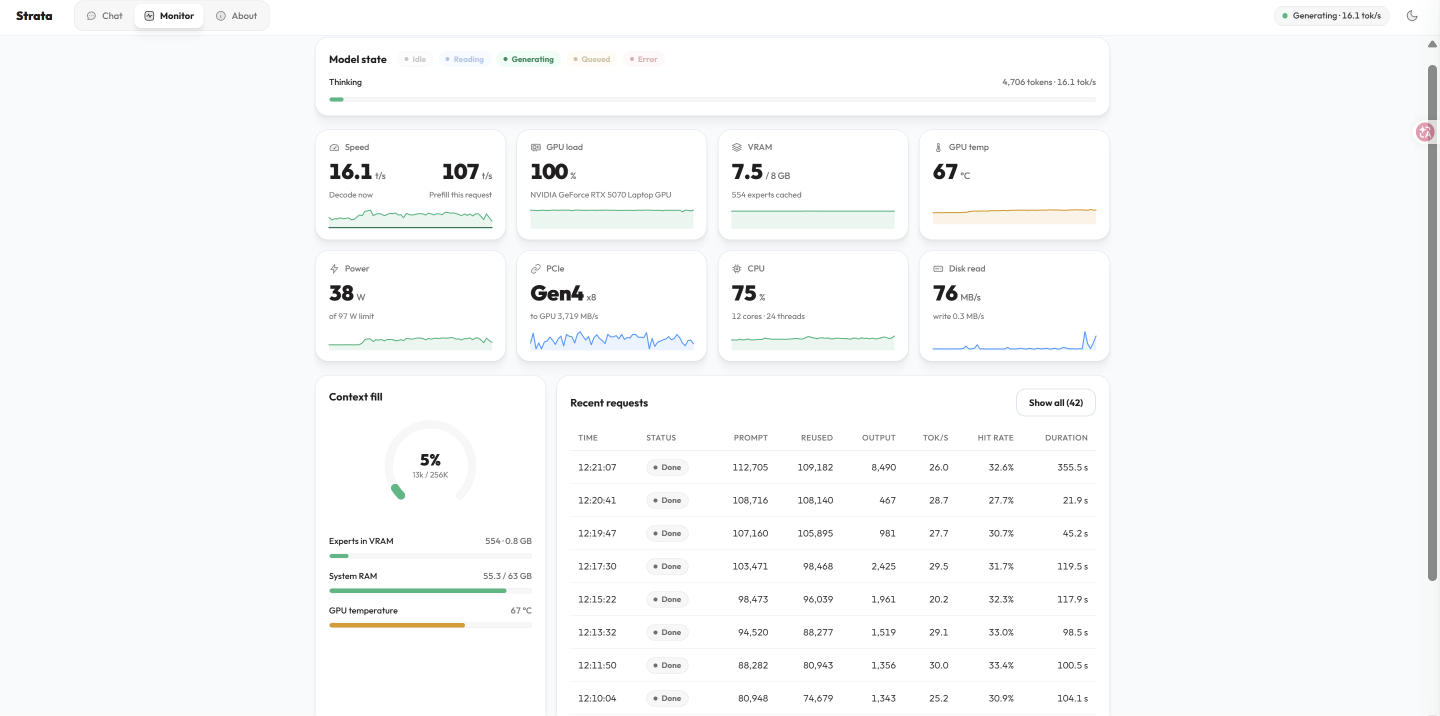Viewport: 1440px width, 716px height.
Task: Show all 42 recent requests
Action: tap(1056, 403)
